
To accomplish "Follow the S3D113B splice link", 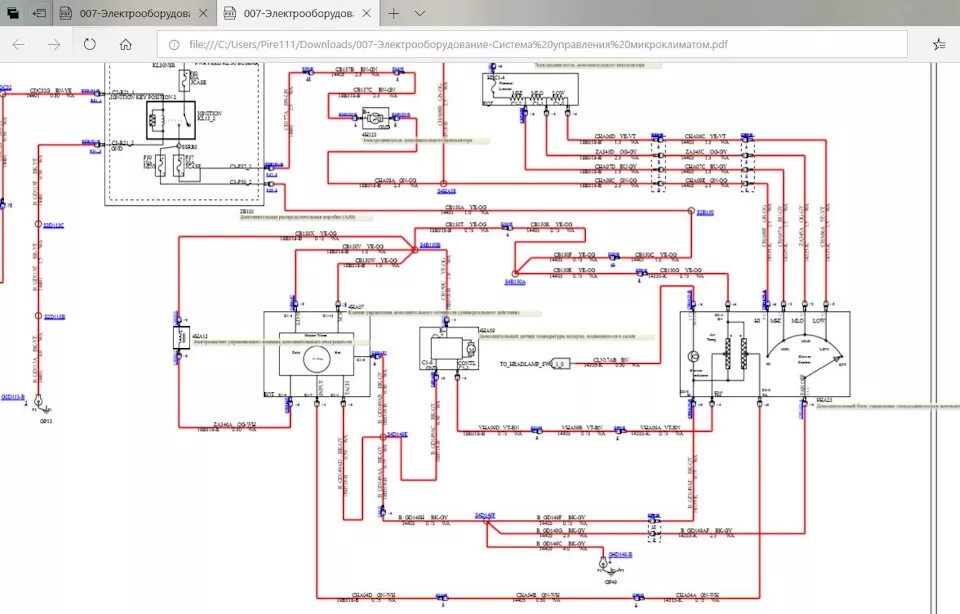I will click(x=54, y=316).
